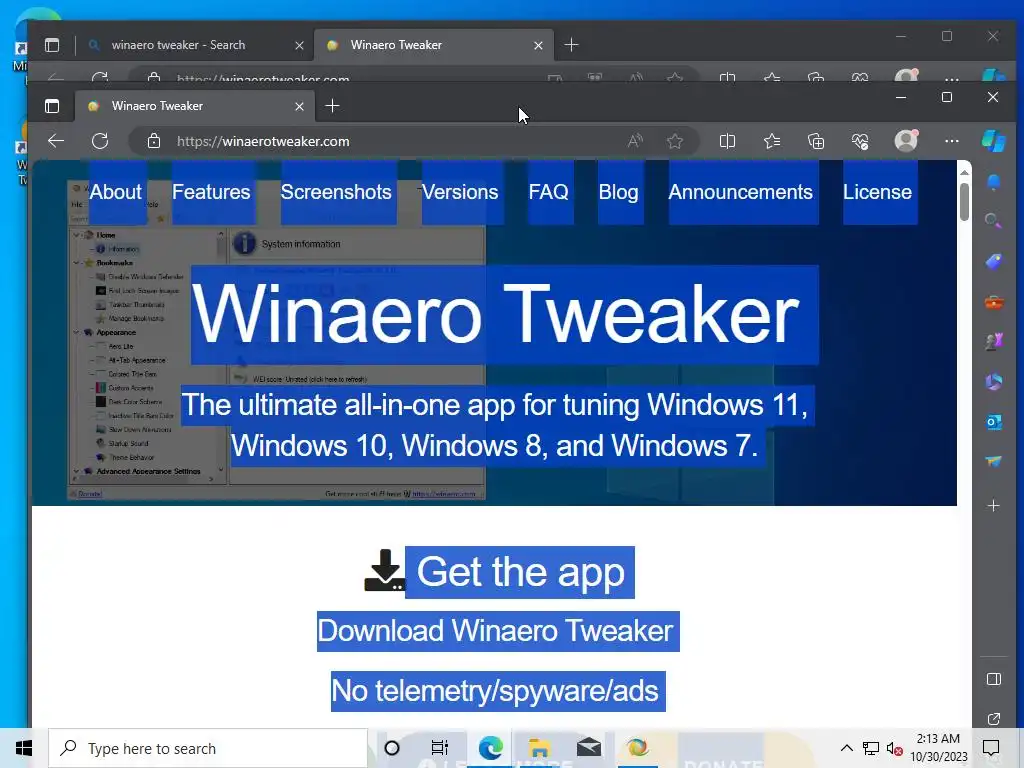1024x768 pixels.
Task: Open Shopping tag icon in the sidebar
Action: point(993,262)
